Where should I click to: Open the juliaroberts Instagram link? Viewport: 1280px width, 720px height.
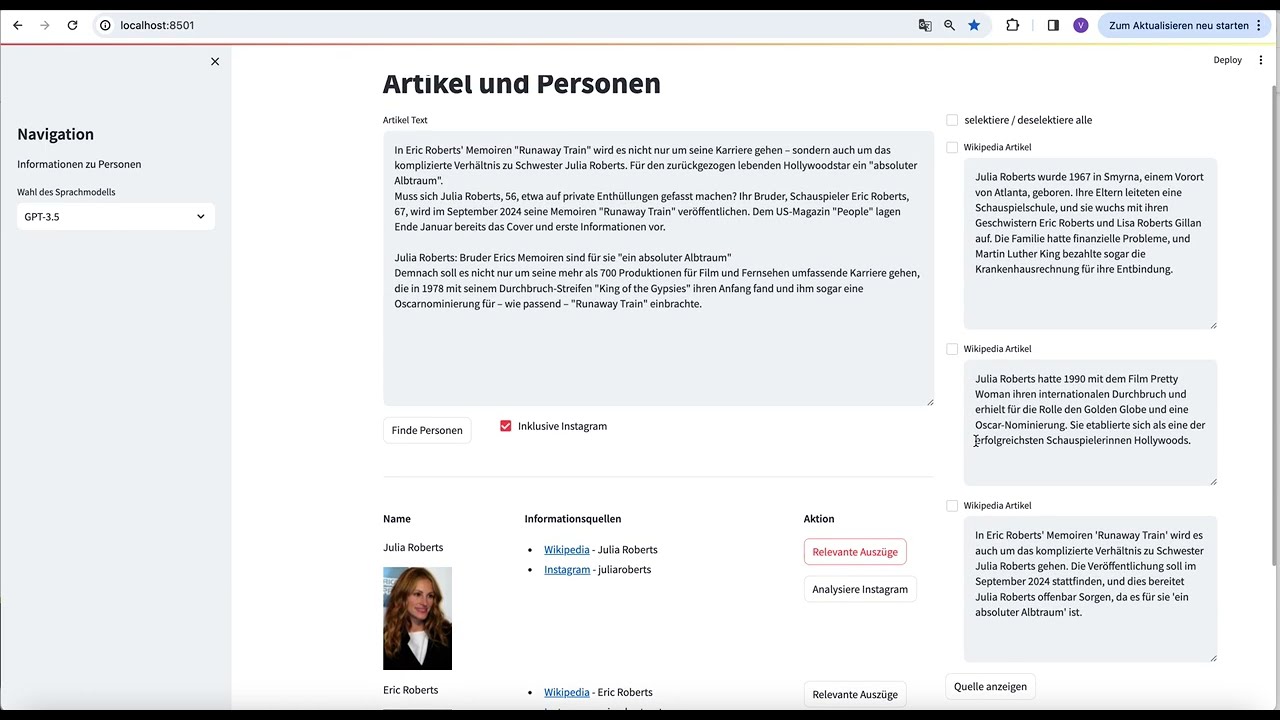[567, 570]
